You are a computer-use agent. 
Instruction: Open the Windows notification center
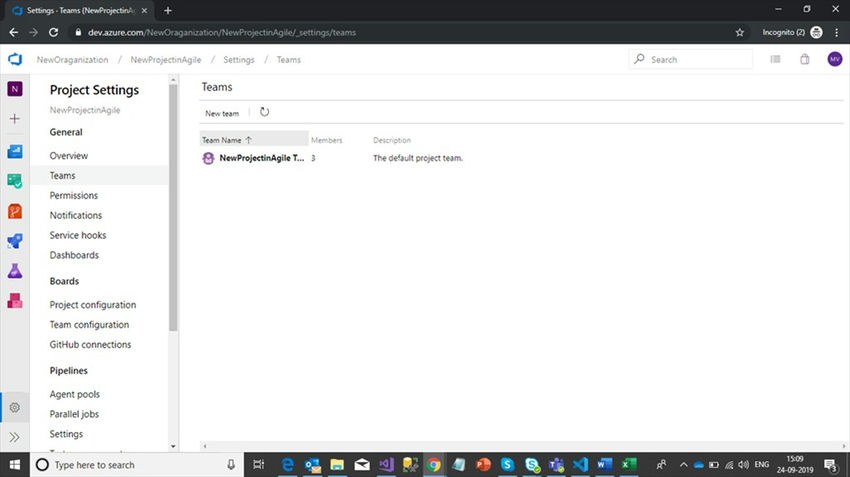point(830,465)
